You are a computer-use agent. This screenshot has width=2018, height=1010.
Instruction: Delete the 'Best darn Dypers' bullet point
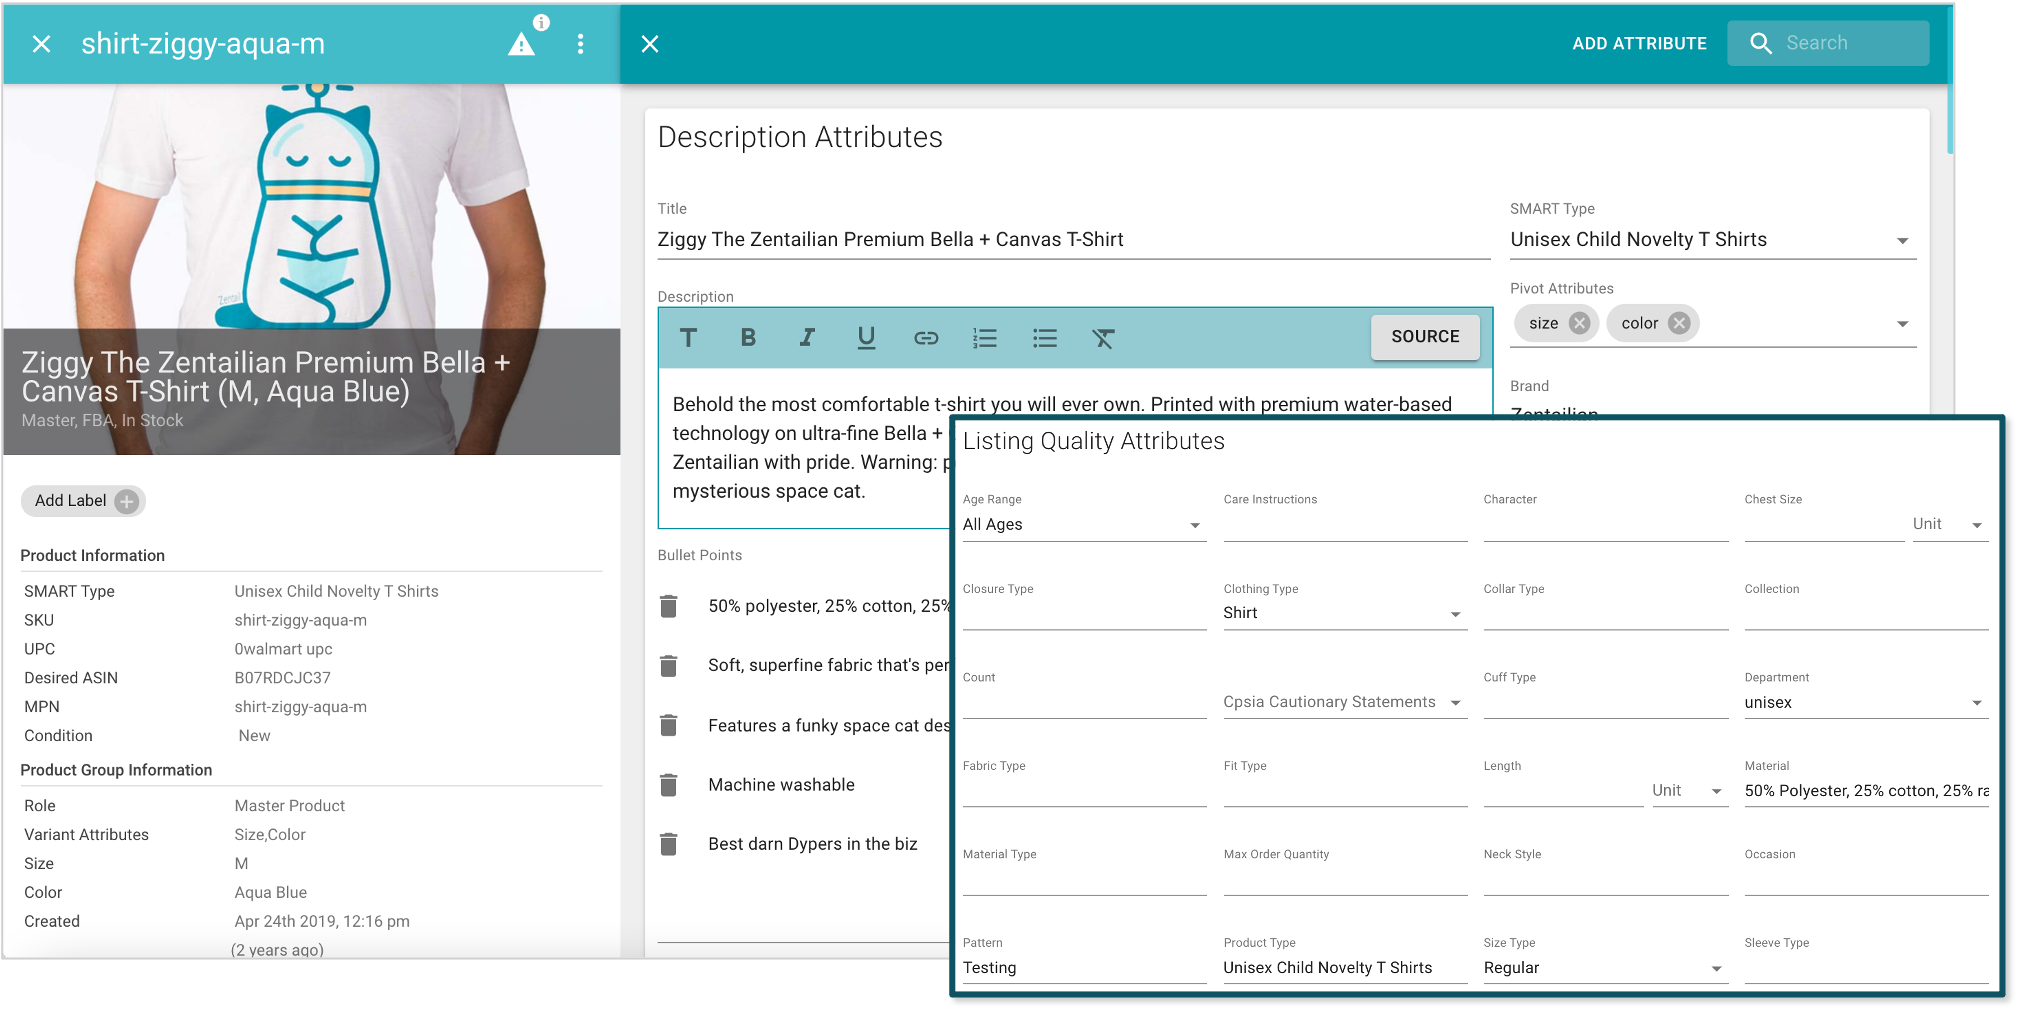point(669,844)
